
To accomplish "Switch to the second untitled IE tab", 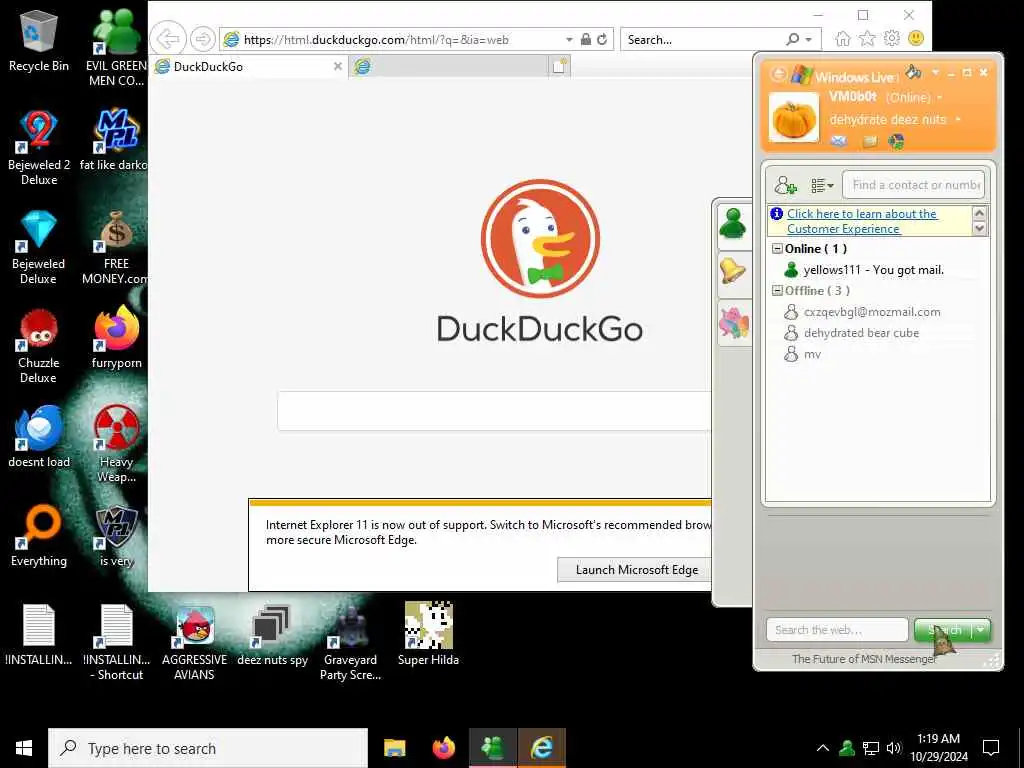I will tap(449, 66).
